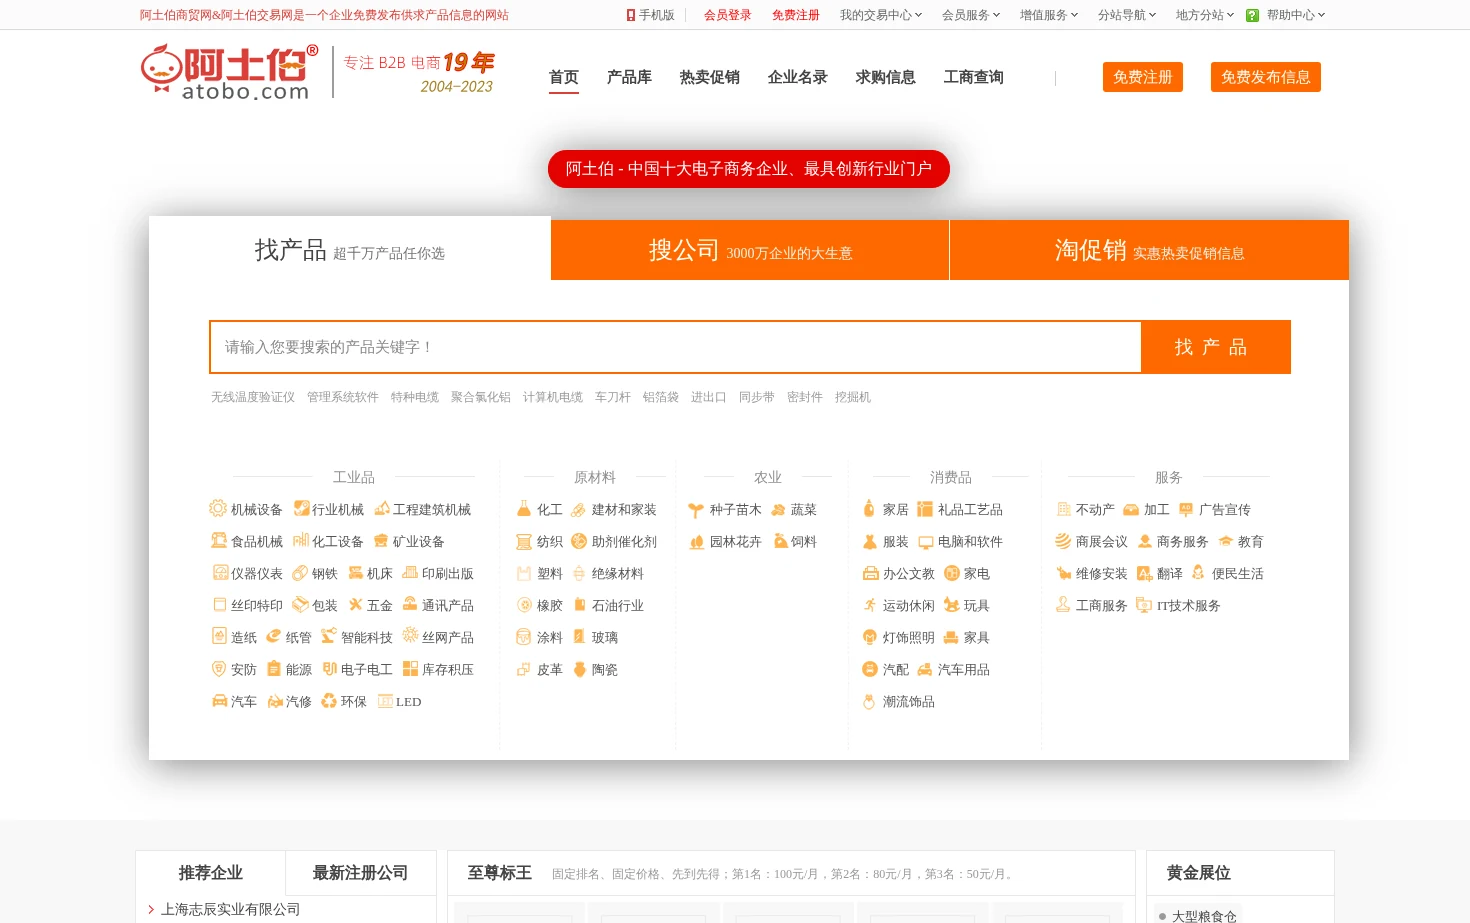The width and height of the screenshot is (1470, 923).
Task: Click the LED category link
Action: click(408, 701)
